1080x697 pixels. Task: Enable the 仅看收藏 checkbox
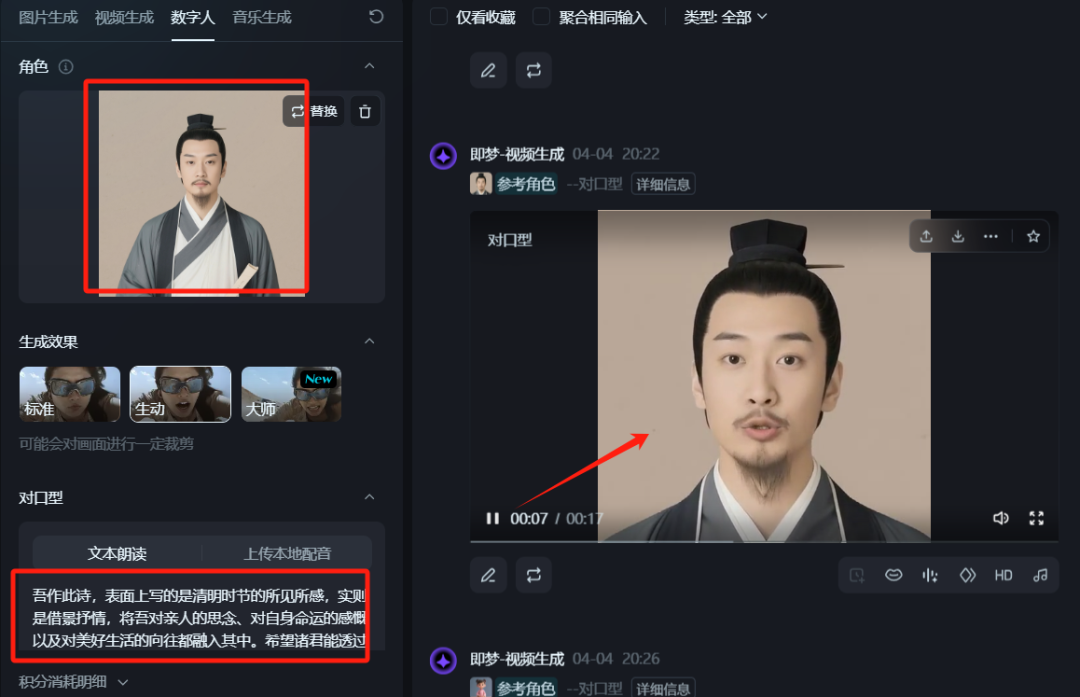click(437, 17)
